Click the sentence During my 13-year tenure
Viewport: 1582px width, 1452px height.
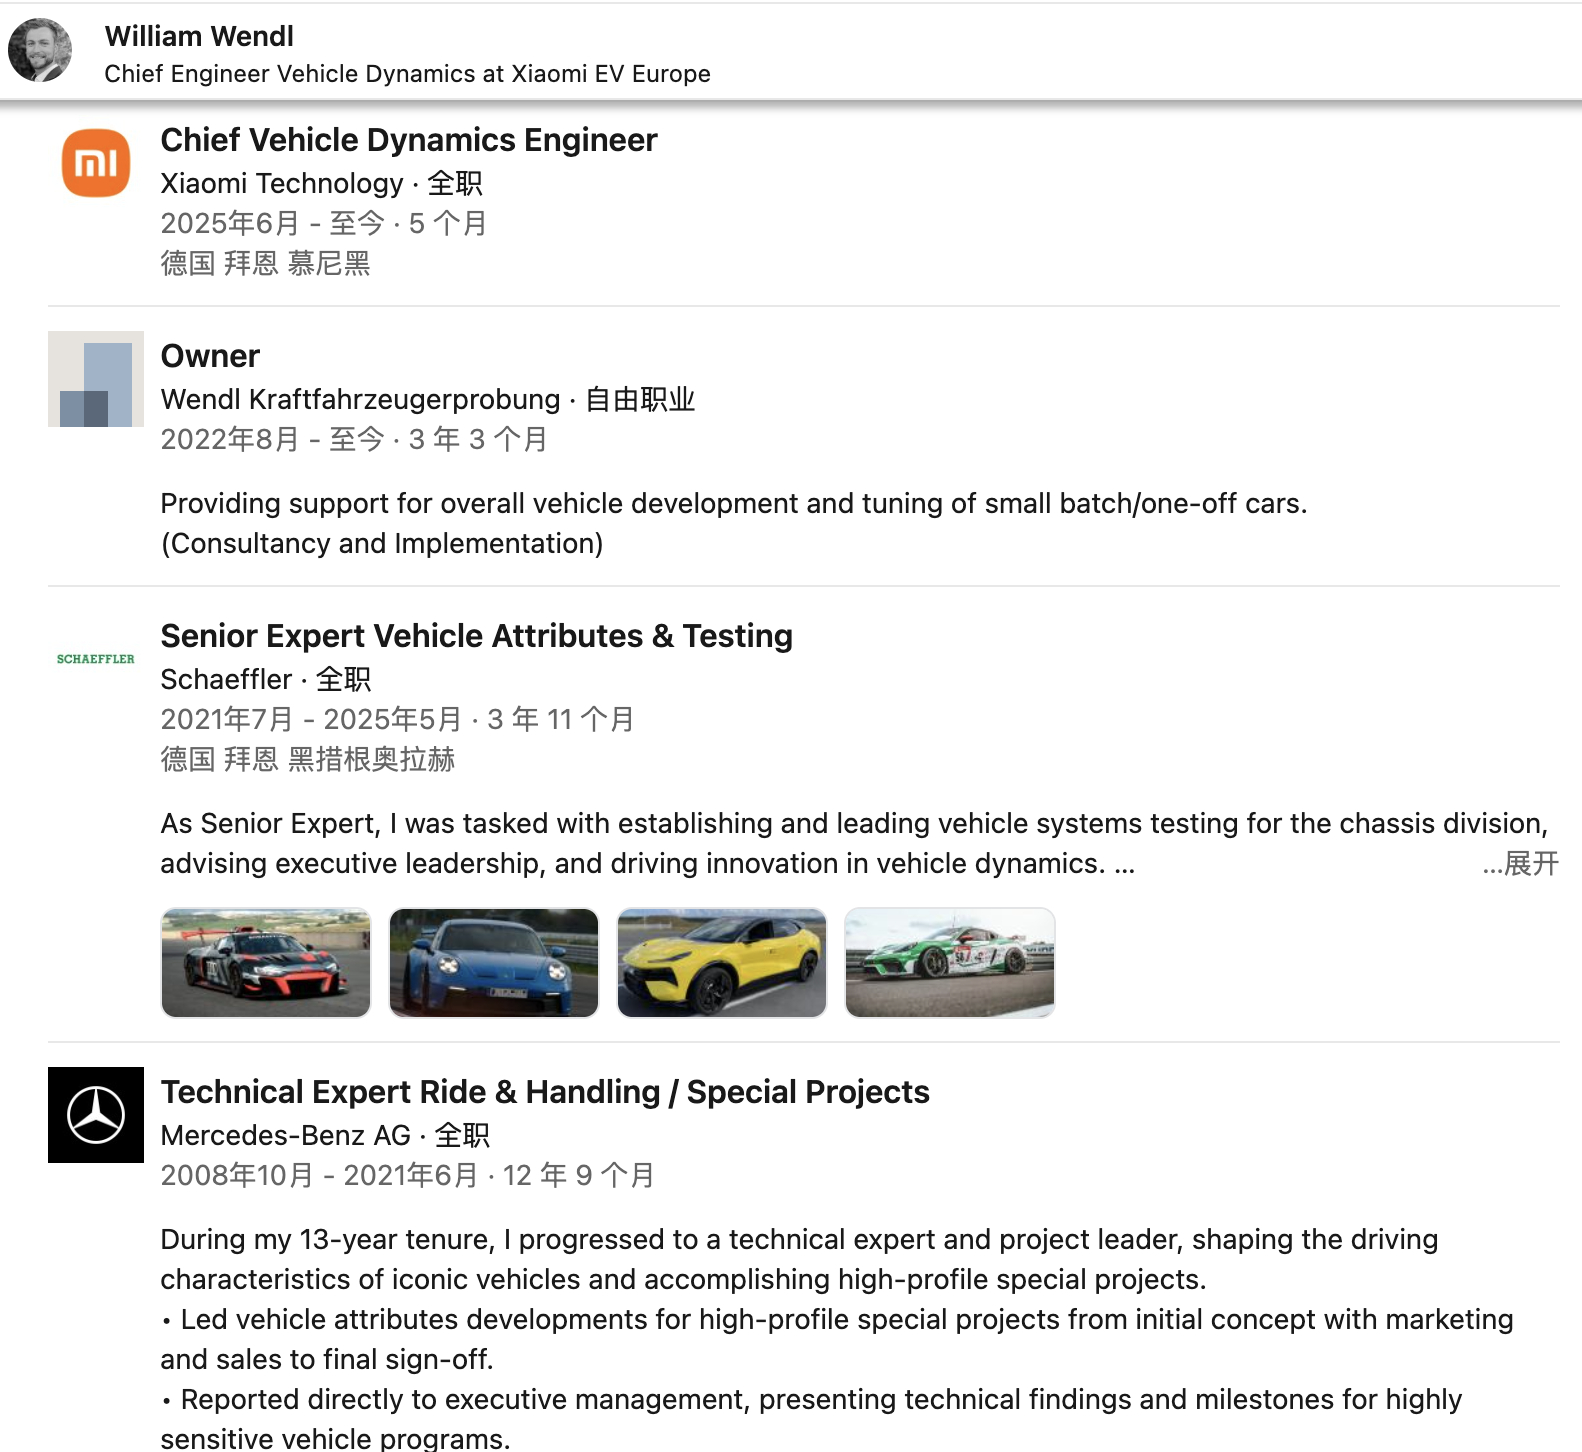(799, 1259)
